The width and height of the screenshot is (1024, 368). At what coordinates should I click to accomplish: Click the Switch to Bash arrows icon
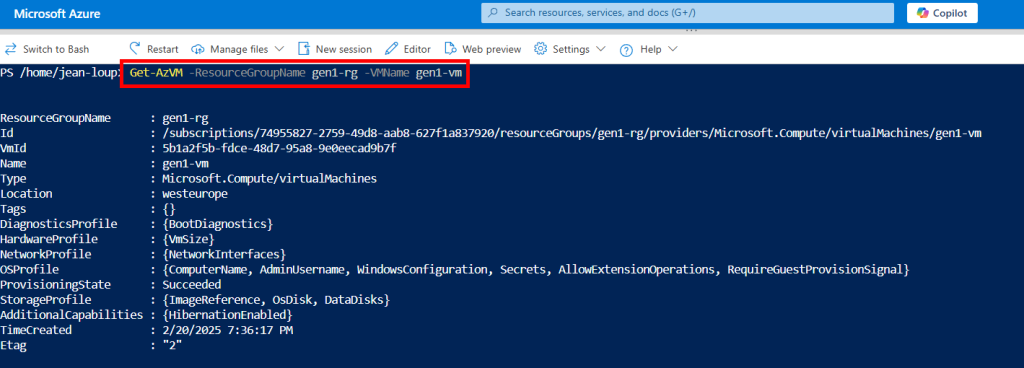point(10,49)
